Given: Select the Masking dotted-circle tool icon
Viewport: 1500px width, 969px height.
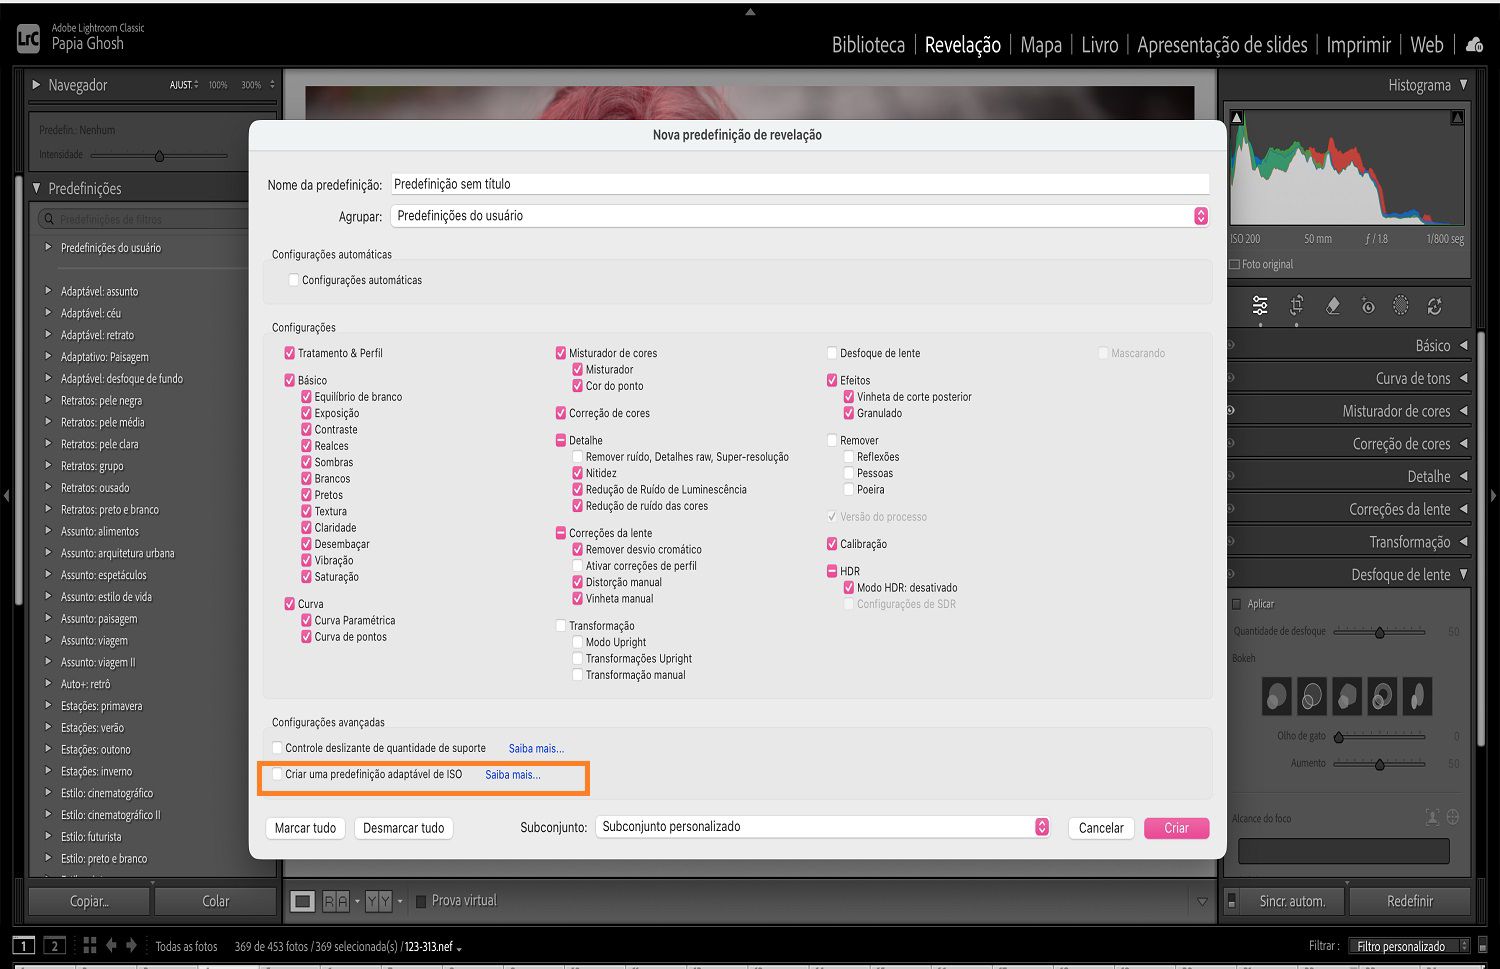Looking at the screenshot, I should pyautogui.click(x=1401, y=306).
